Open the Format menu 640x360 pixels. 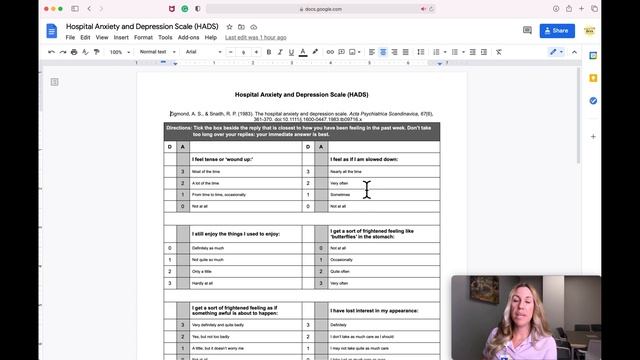click(143, 38)
